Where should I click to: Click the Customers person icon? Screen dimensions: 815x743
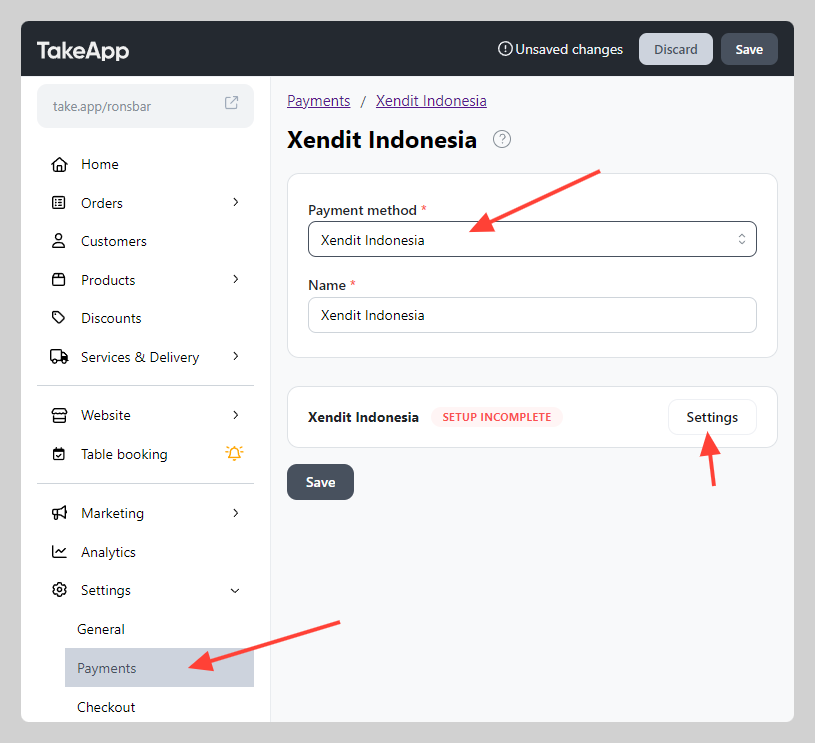[x=59, y=241]
